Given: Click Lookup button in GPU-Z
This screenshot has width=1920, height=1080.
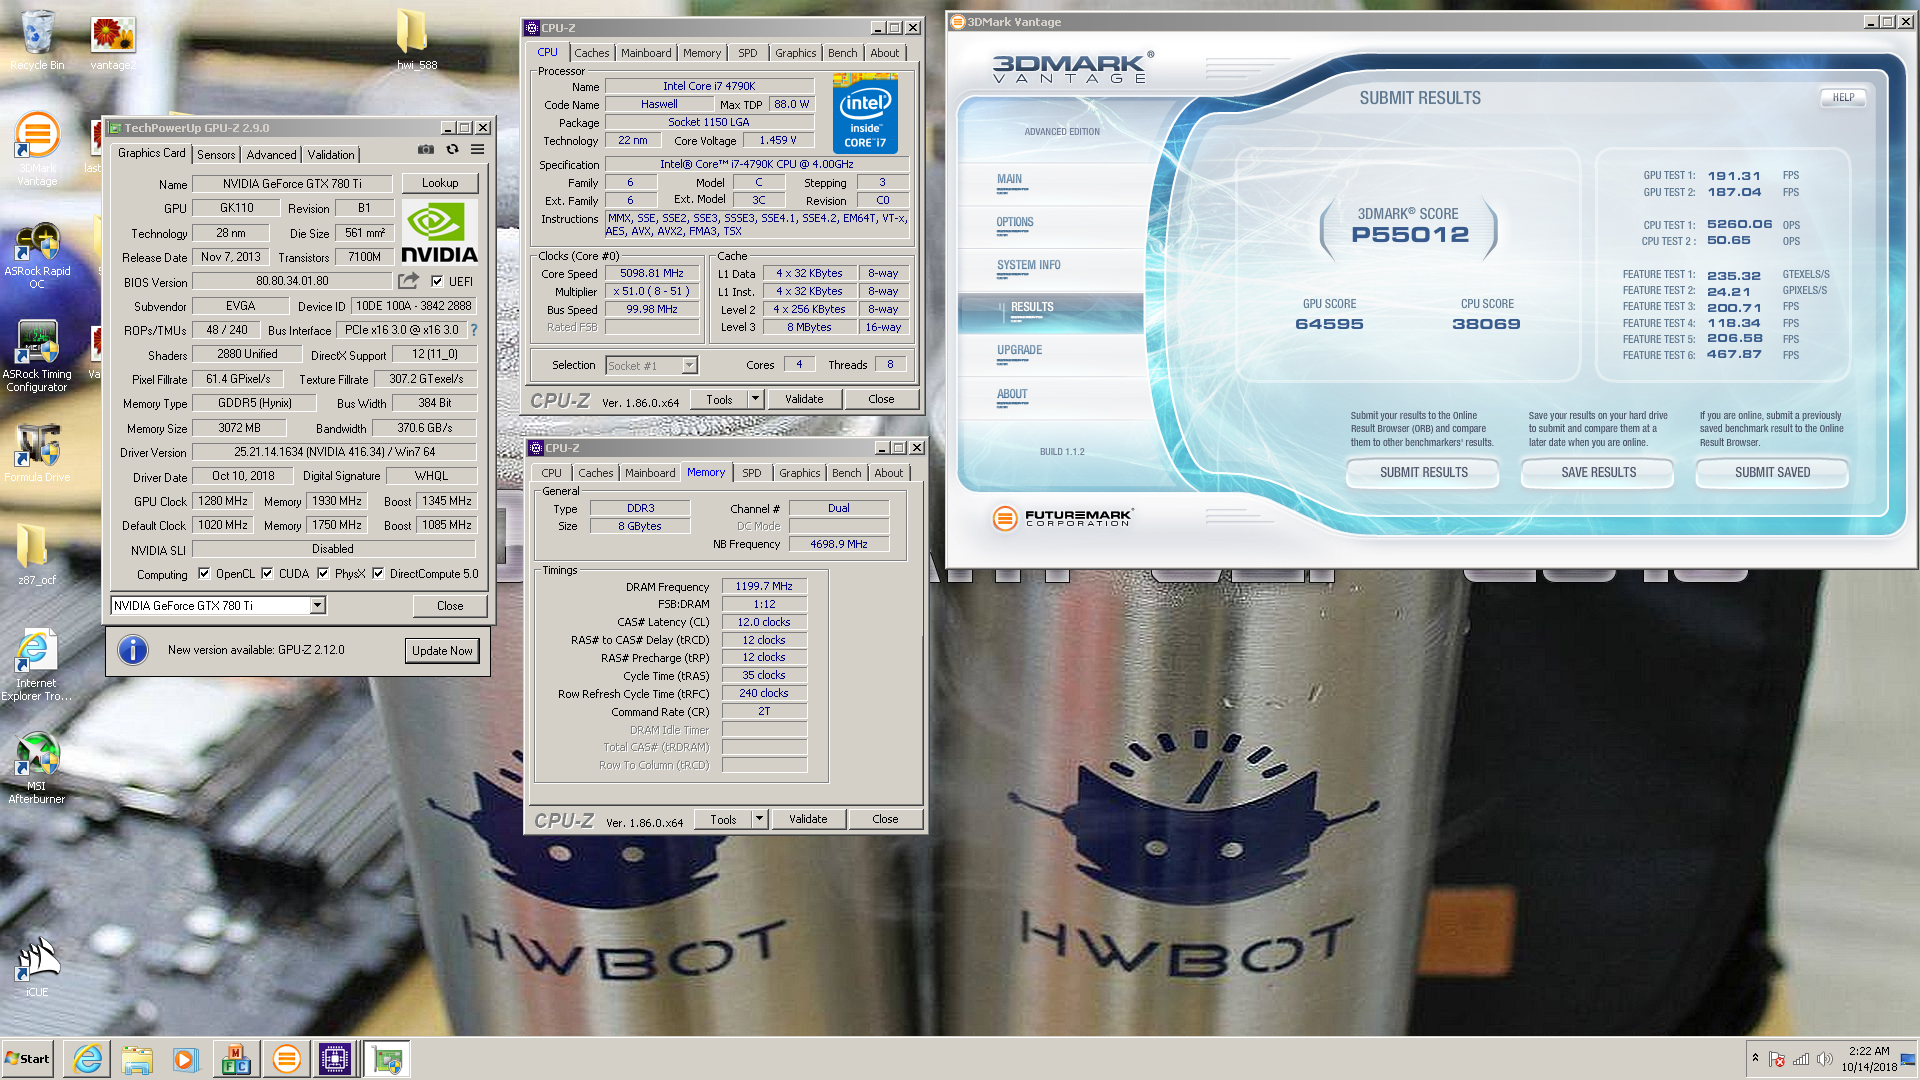Looking at the screenshot, I should pyautogui.click(x=440, y=183).
